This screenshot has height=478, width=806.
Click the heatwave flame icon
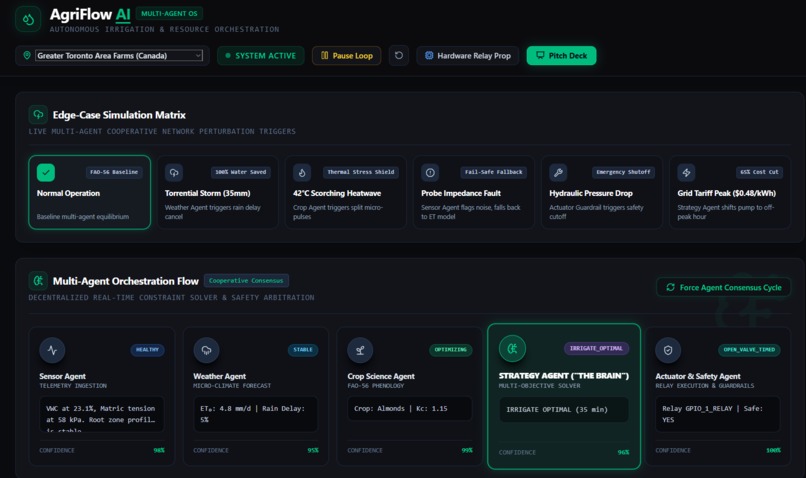302,172
